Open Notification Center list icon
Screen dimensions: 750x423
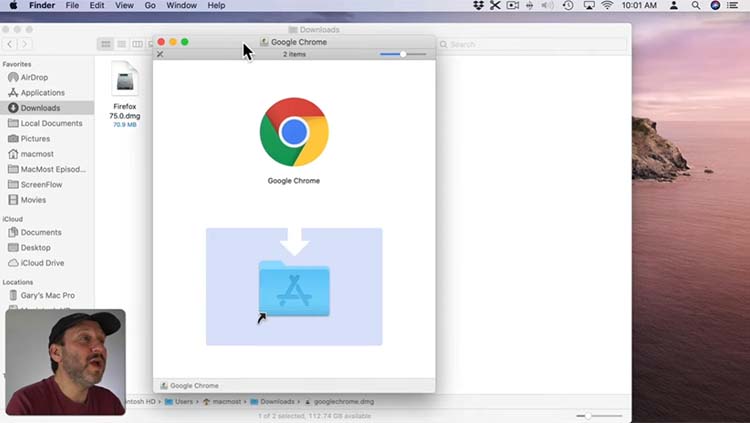[x=732, y=5]
